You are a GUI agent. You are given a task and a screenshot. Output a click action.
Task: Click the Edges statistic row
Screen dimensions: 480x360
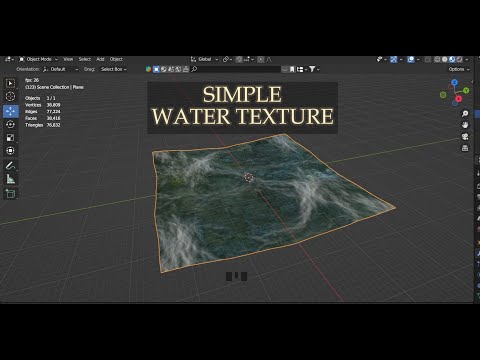pyautogui.click(x=43, y=111)
